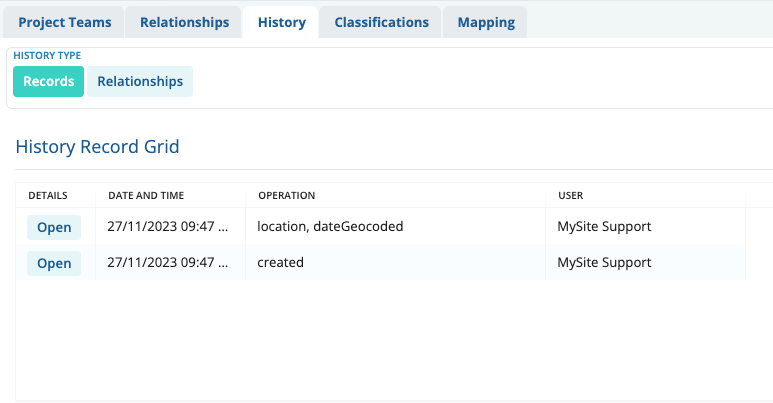Open details for location, dateGeocoded row

[x=54, y=227]
